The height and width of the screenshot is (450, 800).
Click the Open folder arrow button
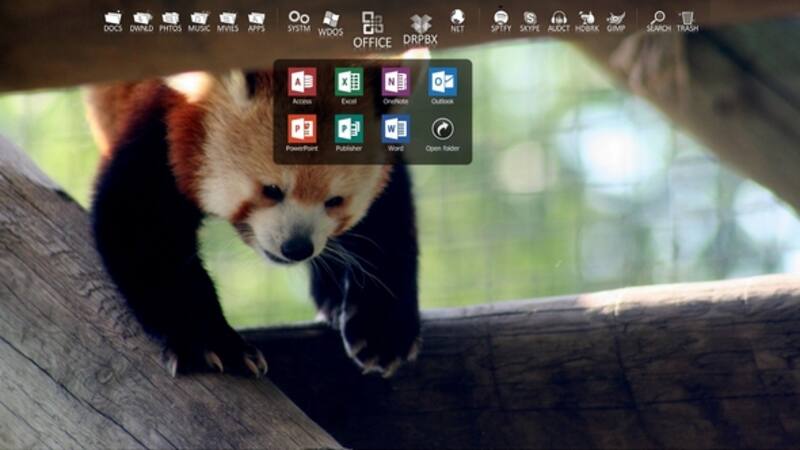[x=442, y=129]
